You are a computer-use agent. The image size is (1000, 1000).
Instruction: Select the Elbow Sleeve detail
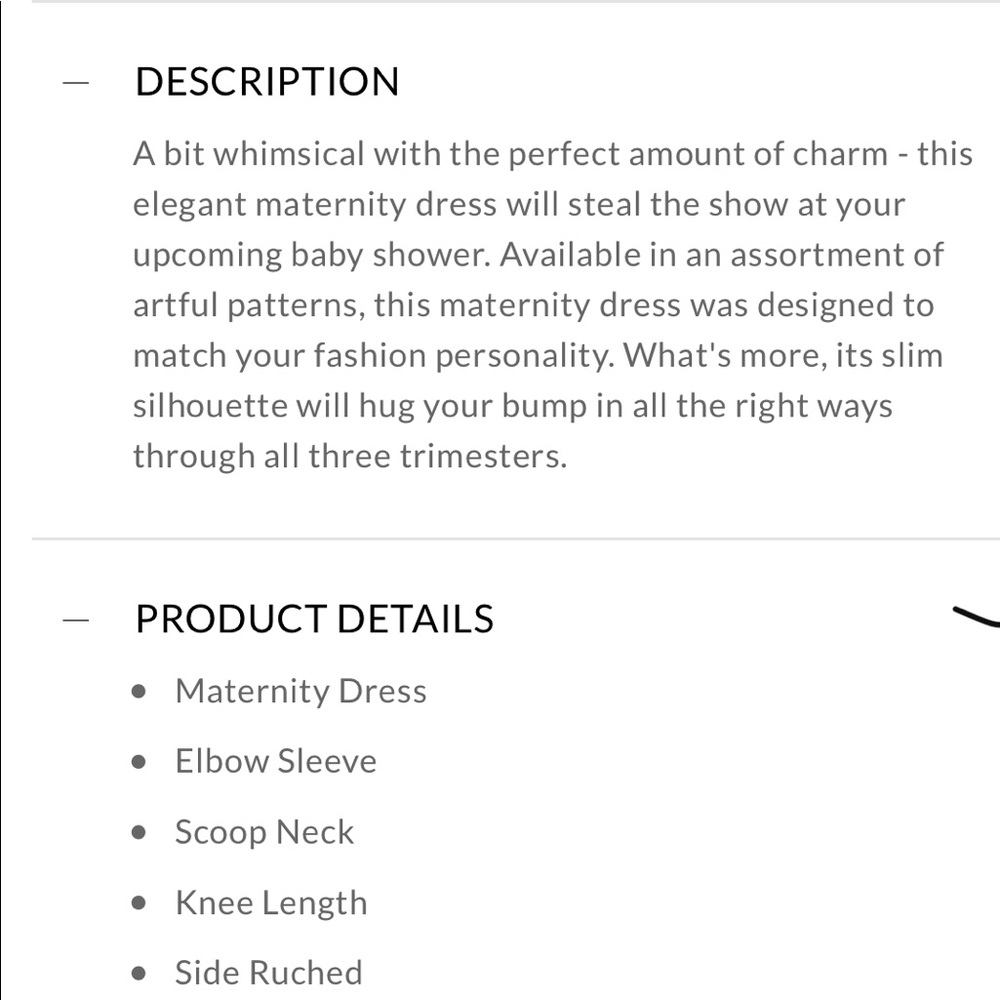(x=276, y=761)
